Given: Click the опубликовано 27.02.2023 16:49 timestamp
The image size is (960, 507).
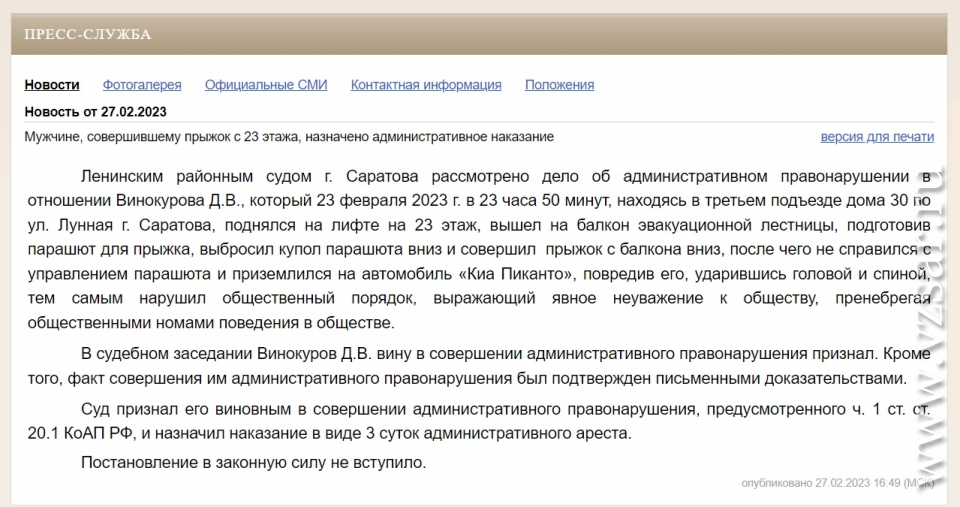Looking at the screenshot, I should (838, 483).
